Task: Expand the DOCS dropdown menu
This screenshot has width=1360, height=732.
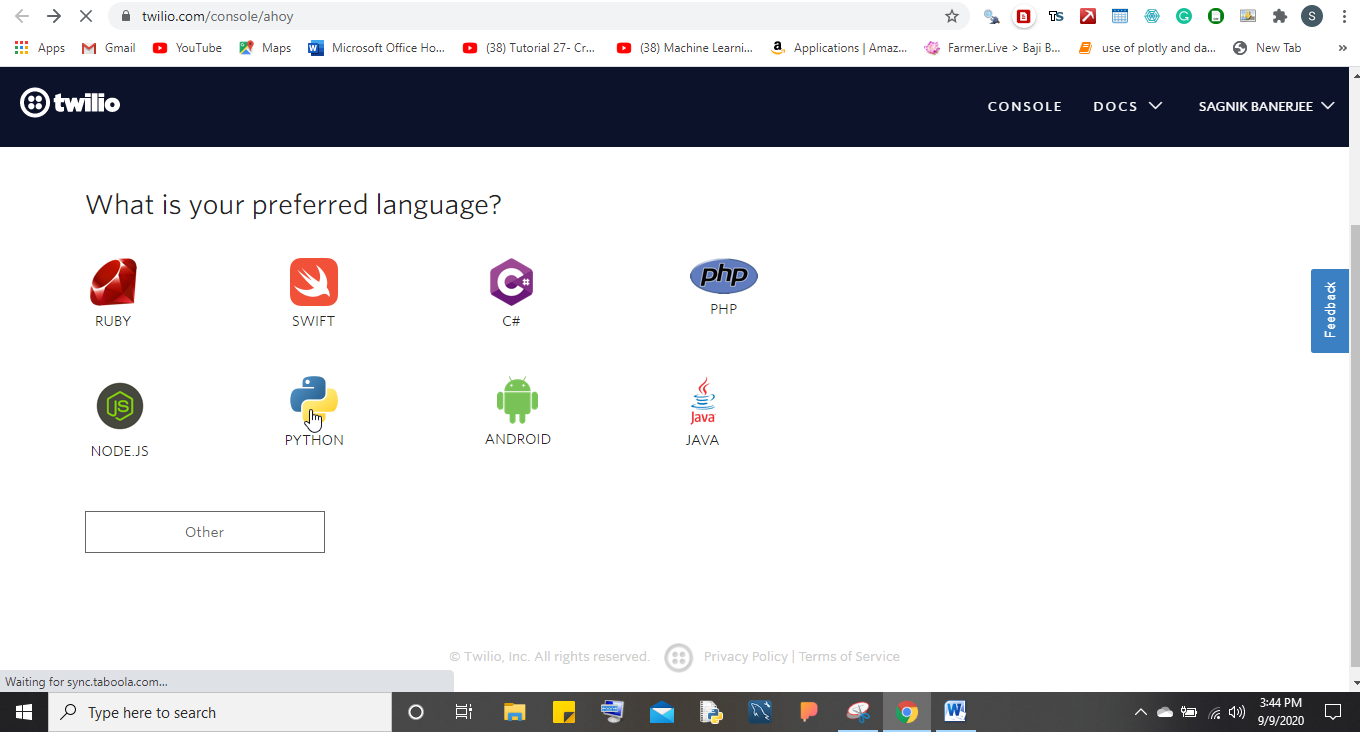Action: pyautogui.click(x=1127, y=106)
